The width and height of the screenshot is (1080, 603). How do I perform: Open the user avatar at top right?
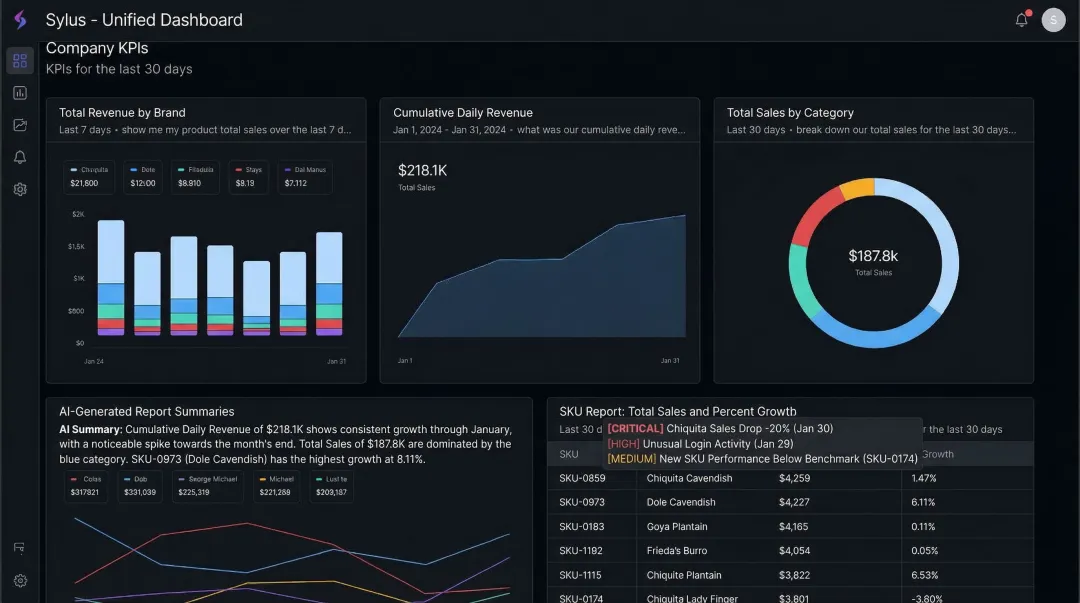1053,19
